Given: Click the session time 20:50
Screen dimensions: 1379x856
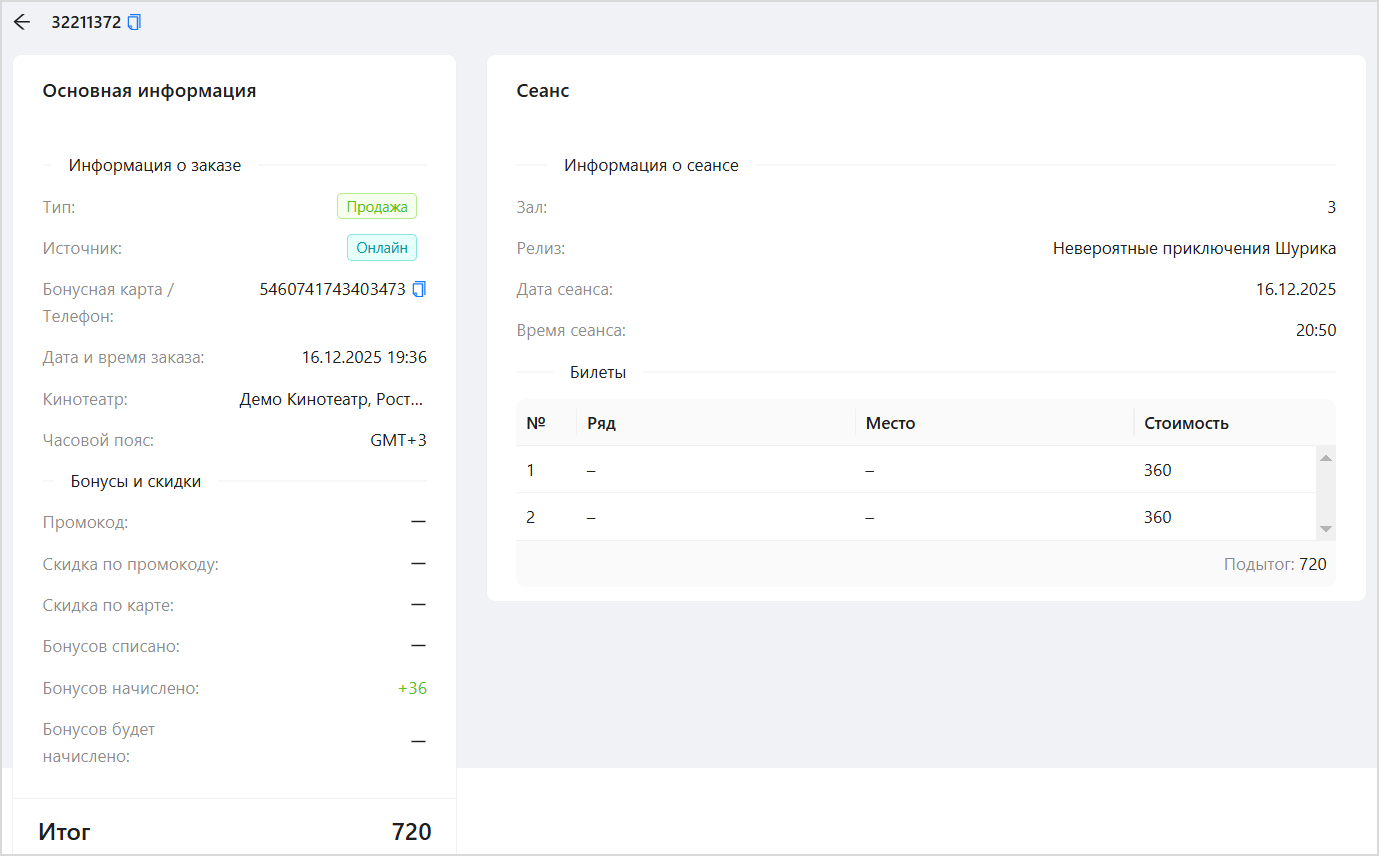Looking at the screenshot, I should (1315, 330).
